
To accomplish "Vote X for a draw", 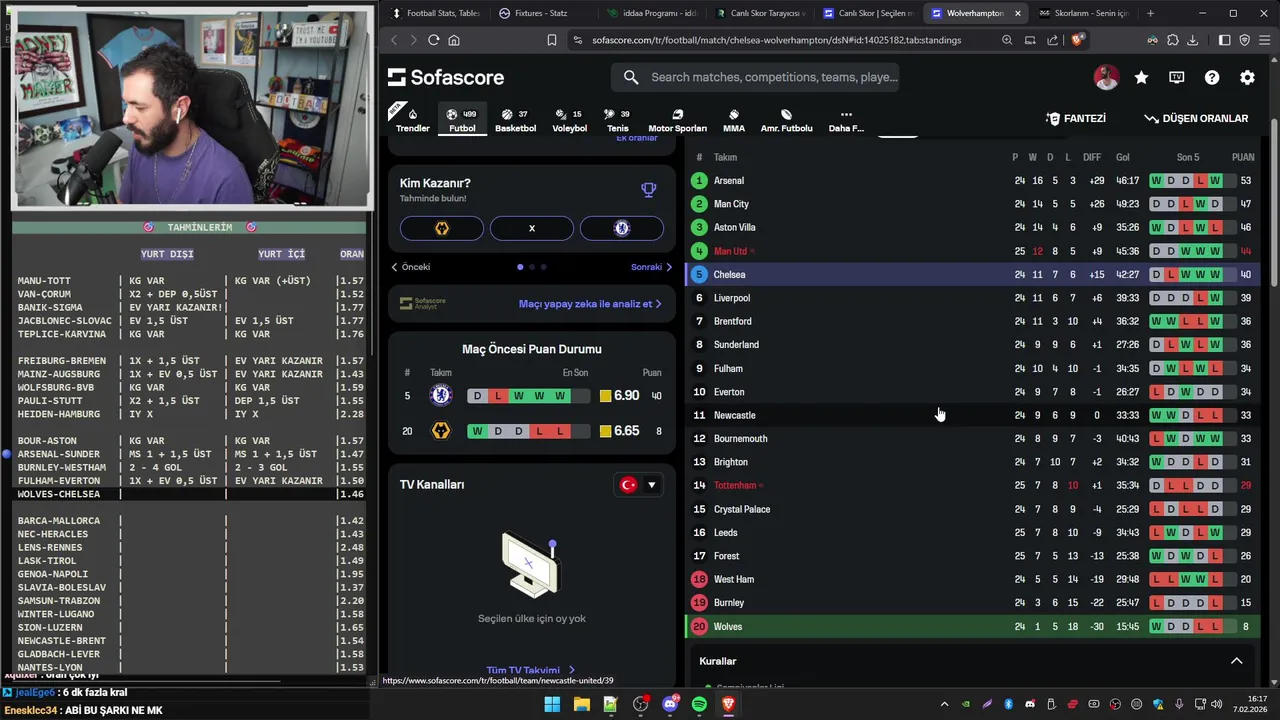I will pyautogui.click(x=532, y=228).
